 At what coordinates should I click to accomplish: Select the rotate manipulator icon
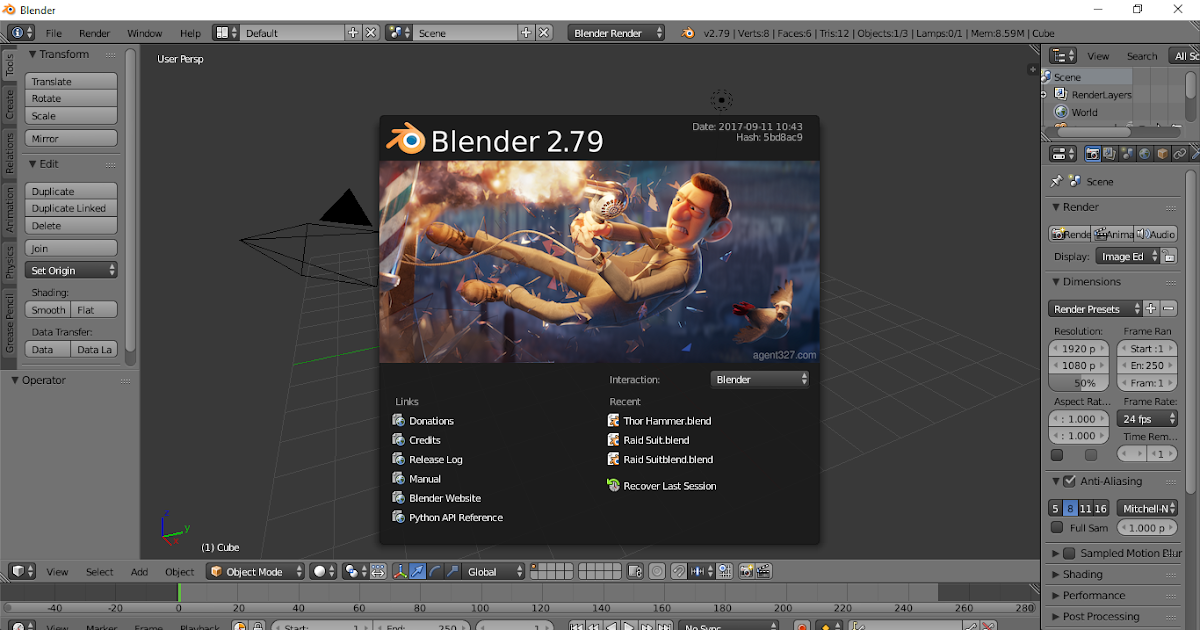coord(435,572)
